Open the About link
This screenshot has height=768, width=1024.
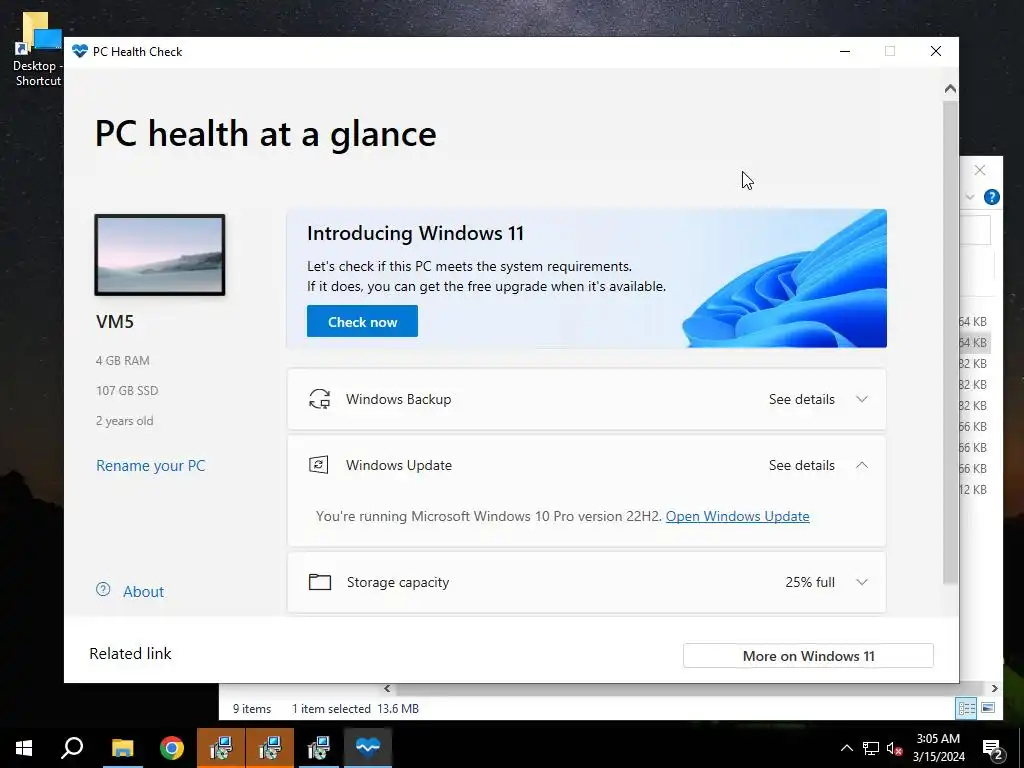[143, 592]
